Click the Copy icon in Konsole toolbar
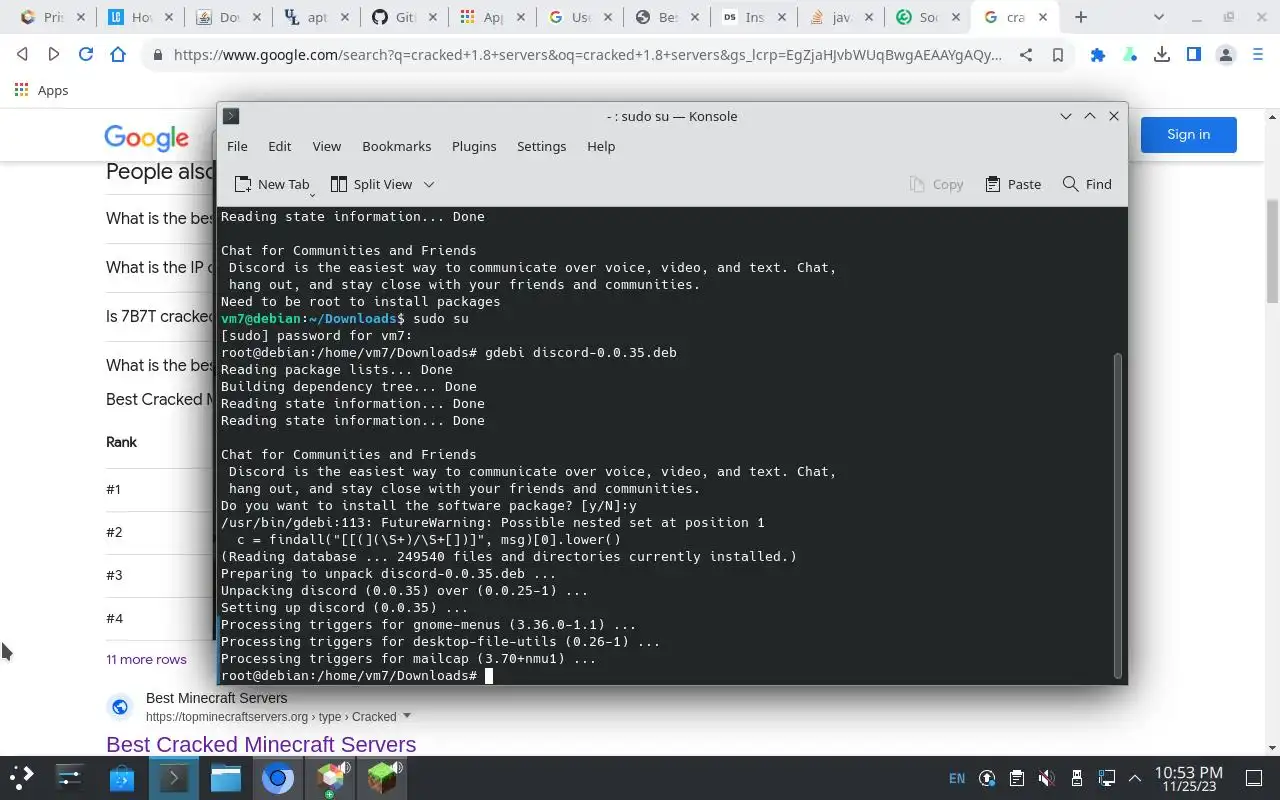Image resolution: width=1280 pixels, height=800 pixels. [x=917, y=184]
